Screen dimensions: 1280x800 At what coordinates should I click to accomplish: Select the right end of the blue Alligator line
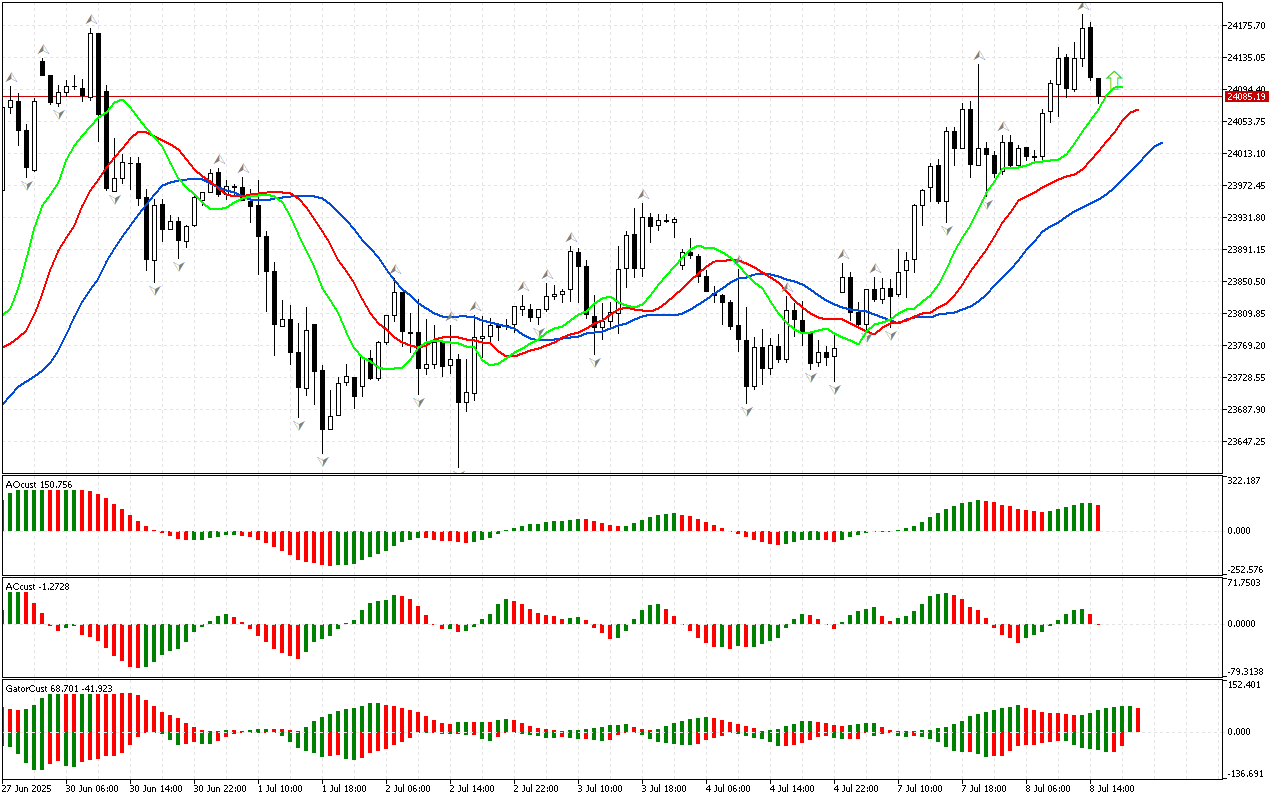pyautogui.click(x=1160, y=143)
